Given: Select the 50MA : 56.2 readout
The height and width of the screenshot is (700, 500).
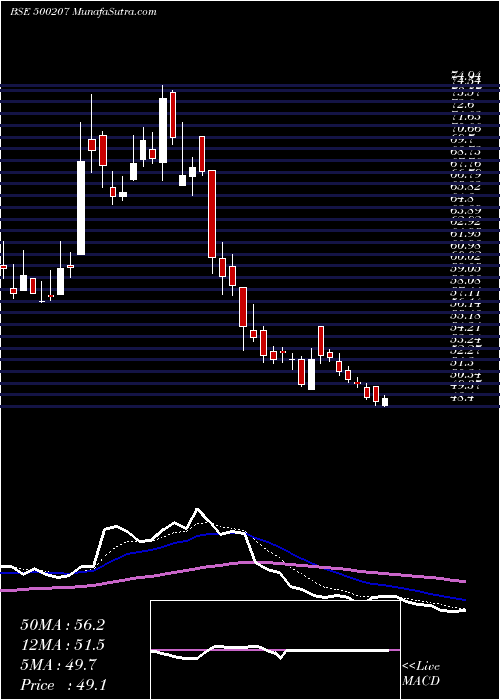Looking at the screenshot, I should (62, 625).
